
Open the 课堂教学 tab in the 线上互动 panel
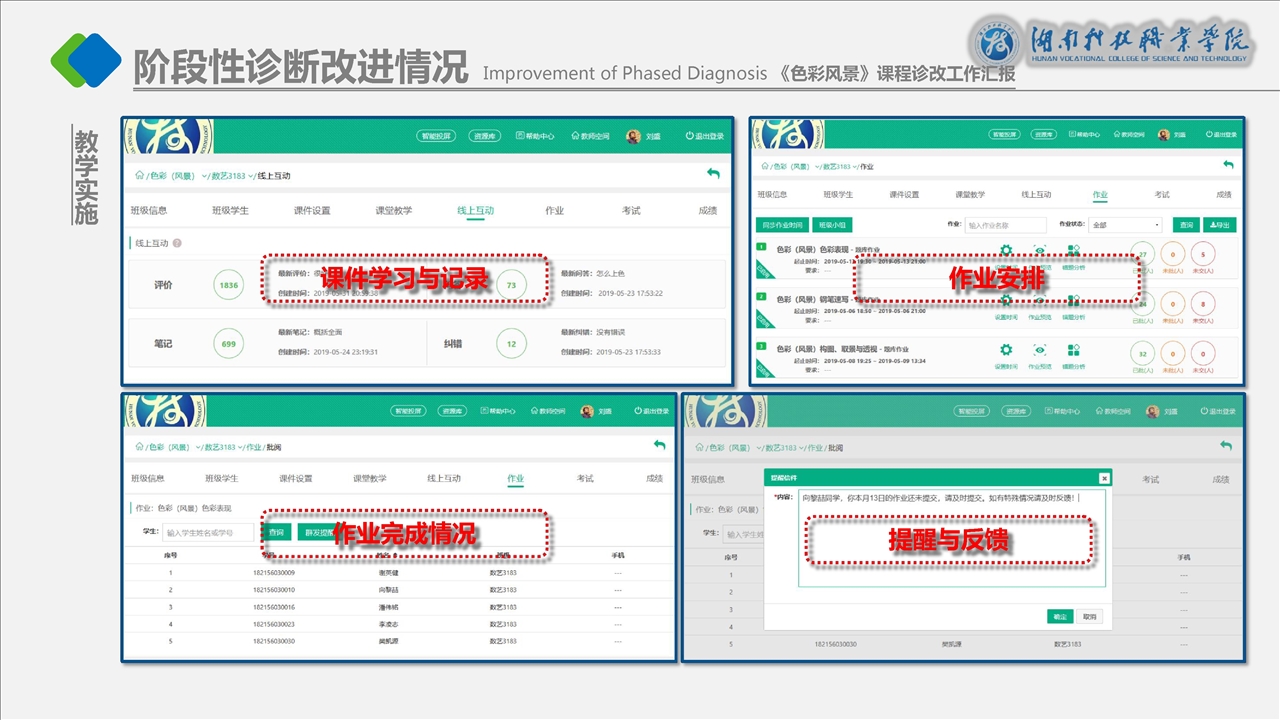coord(393,211)
